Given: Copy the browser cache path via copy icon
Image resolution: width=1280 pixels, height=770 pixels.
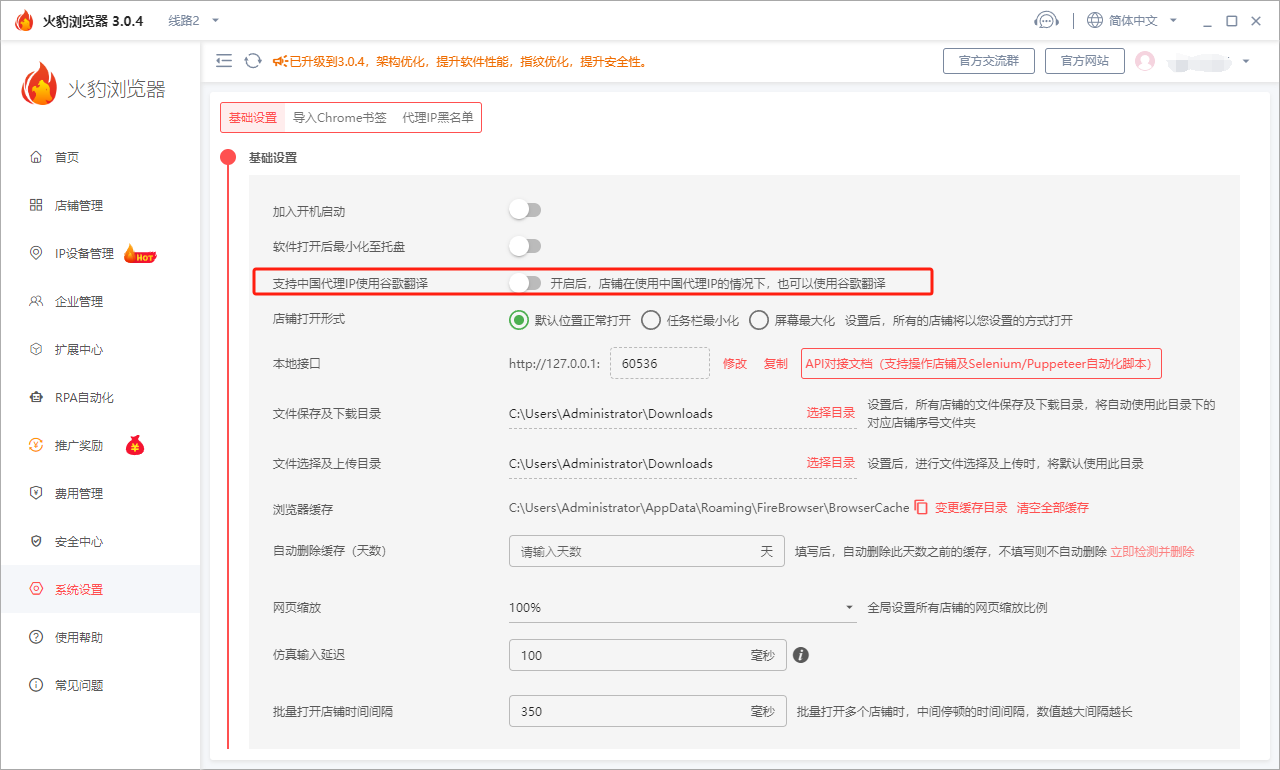Looking at the screenshot, I should coord(919,507).
